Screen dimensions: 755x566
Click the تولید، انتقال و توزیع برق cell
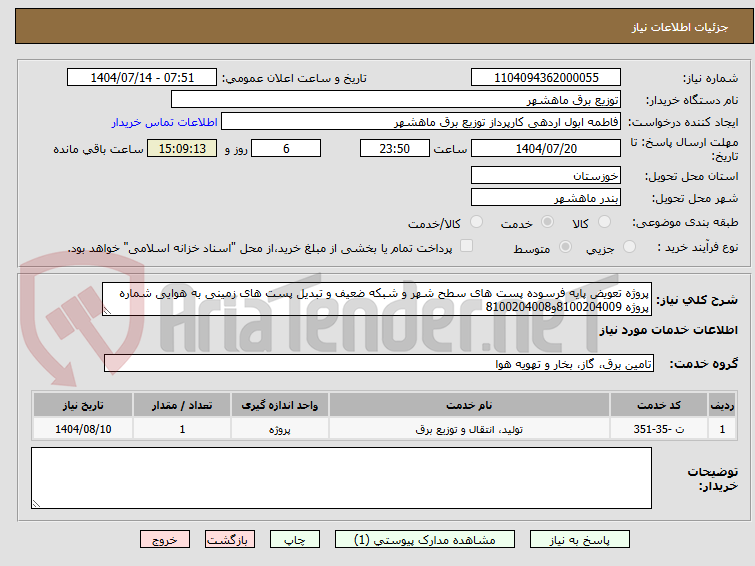point(469,429)
